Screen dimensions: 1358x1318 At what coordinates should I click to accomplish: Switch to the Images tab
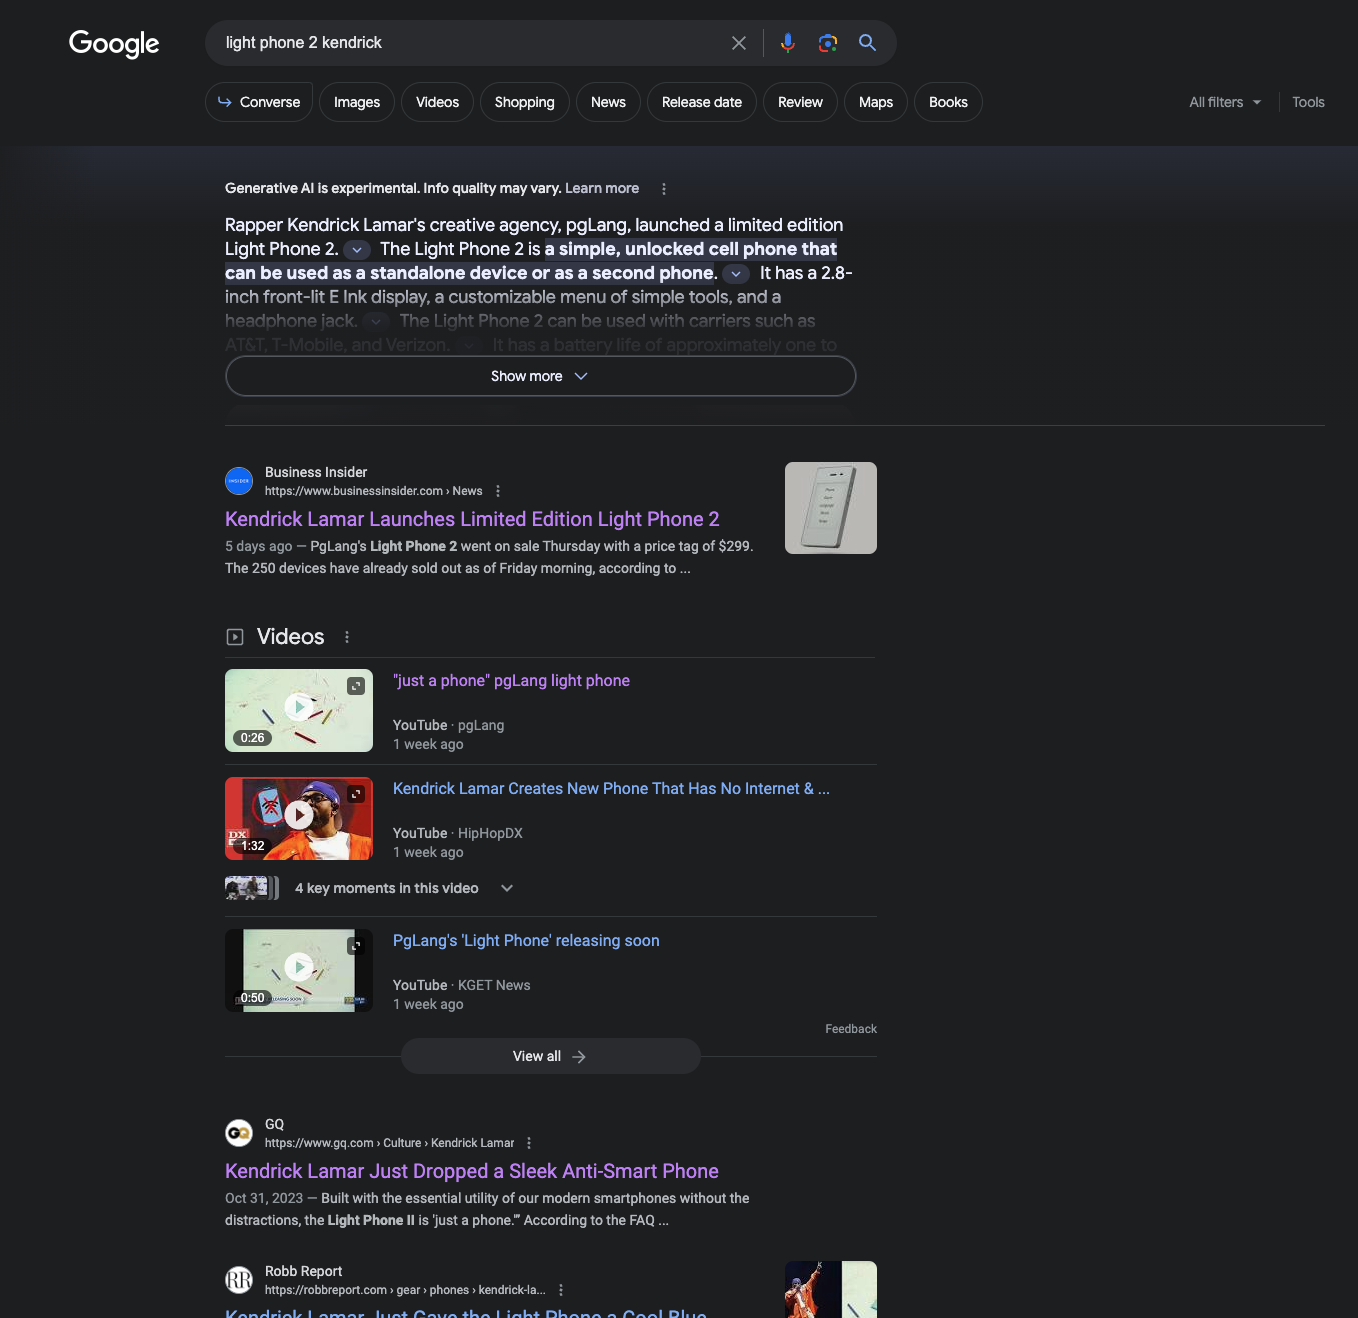tap(357, 102)
